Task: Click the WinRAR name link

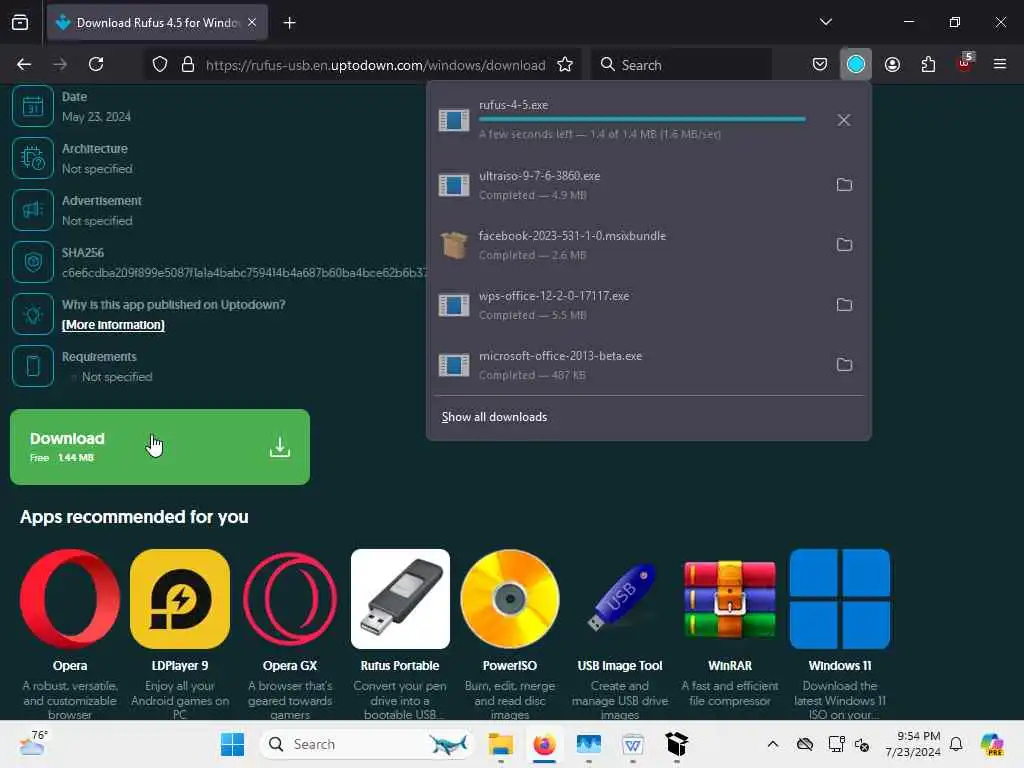Action: point(729,665)
